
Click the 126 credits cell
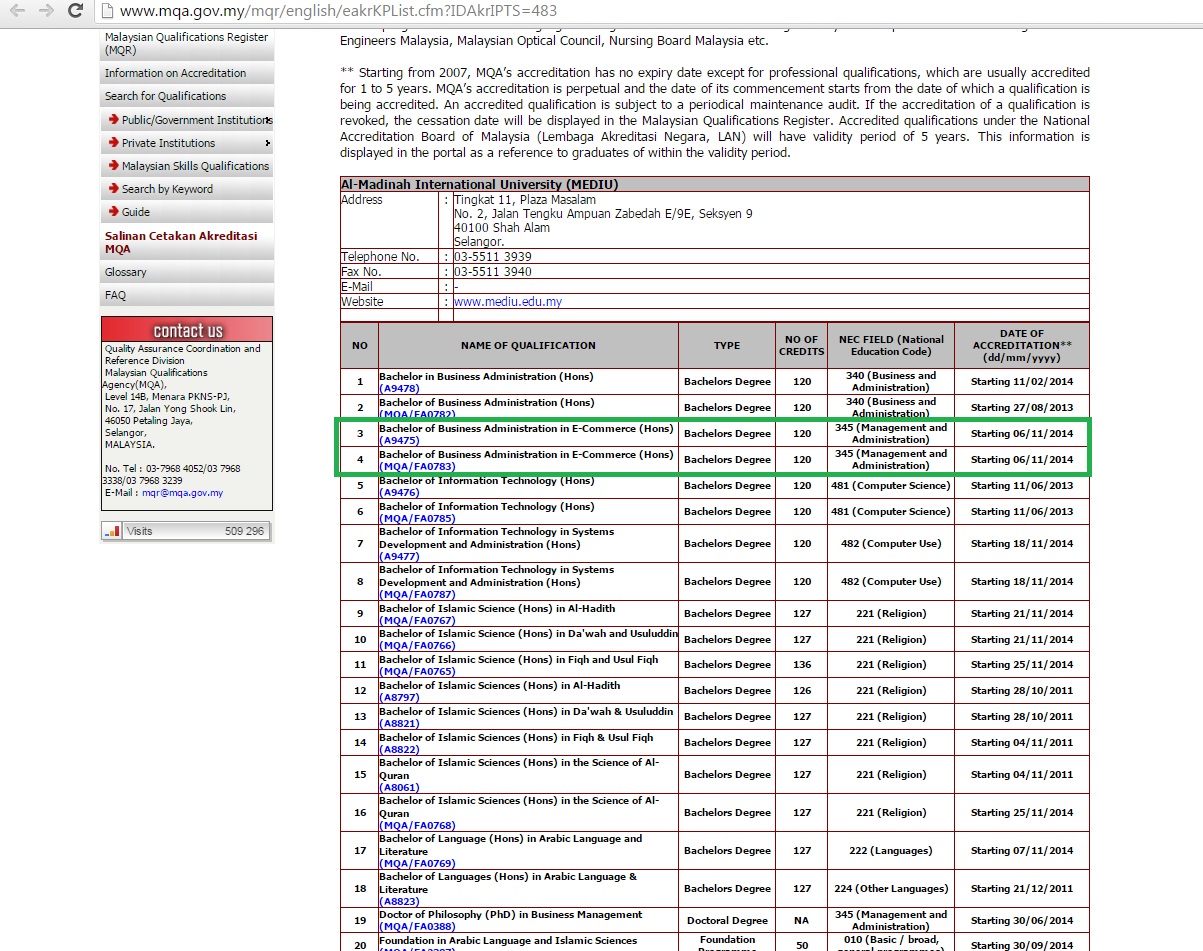[802, 691]
